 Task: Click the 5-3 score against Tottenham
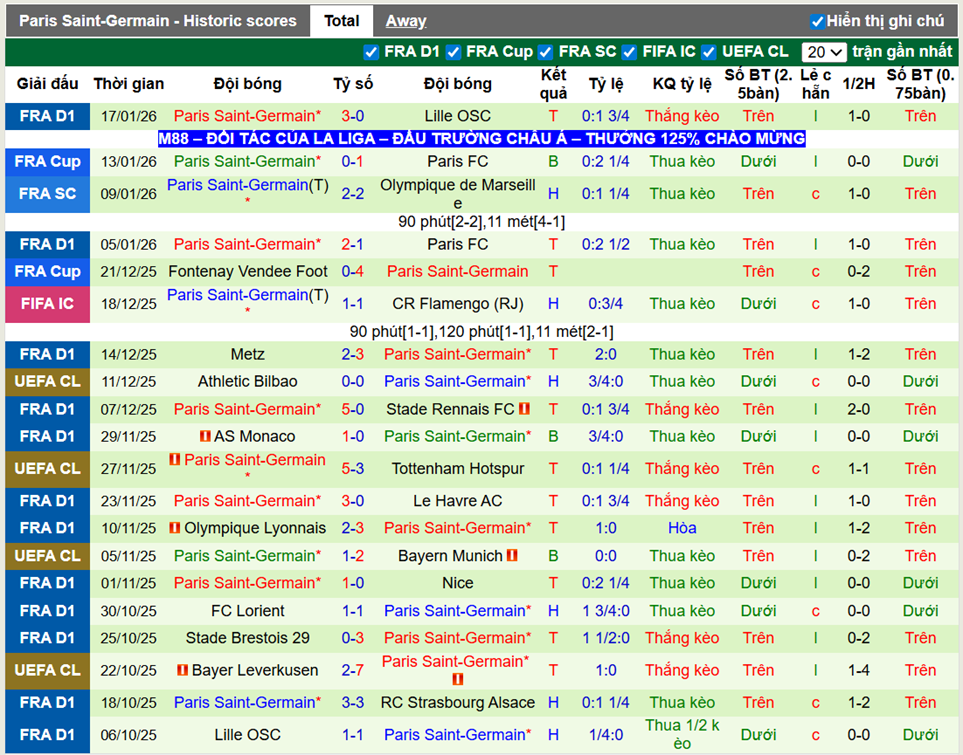pos(353,469)
